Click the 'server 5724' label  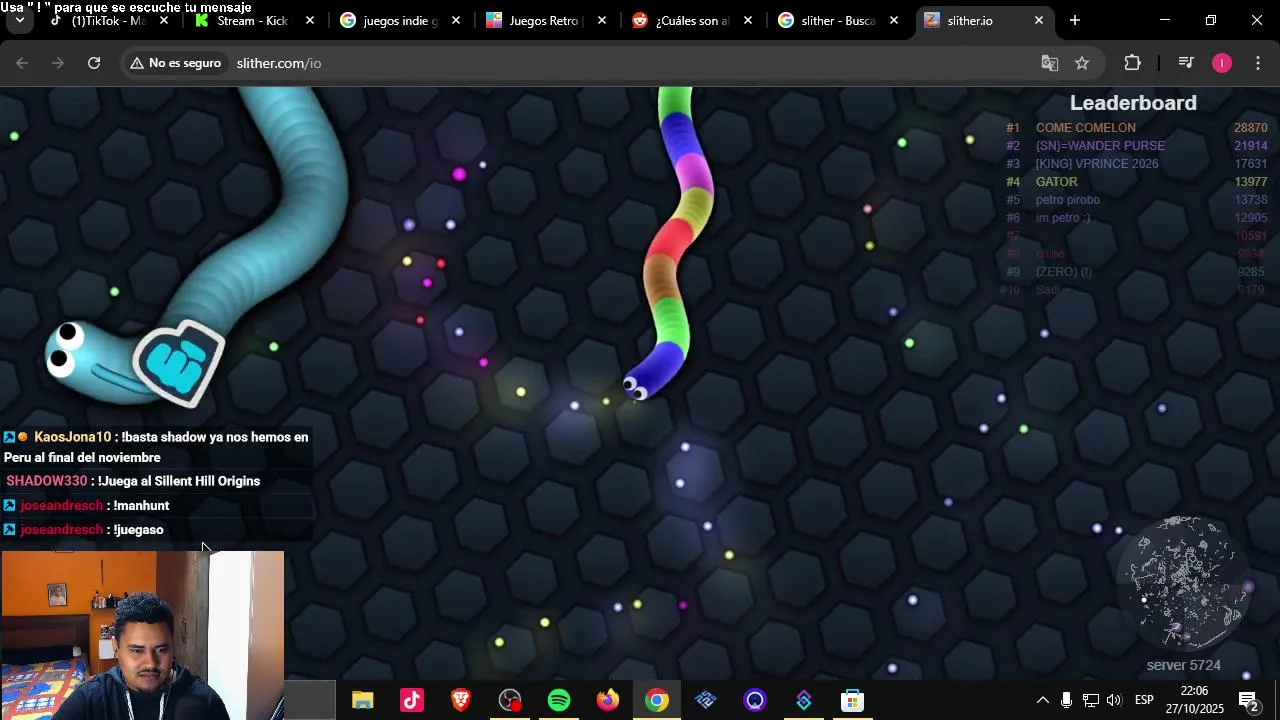(1184, 665)
